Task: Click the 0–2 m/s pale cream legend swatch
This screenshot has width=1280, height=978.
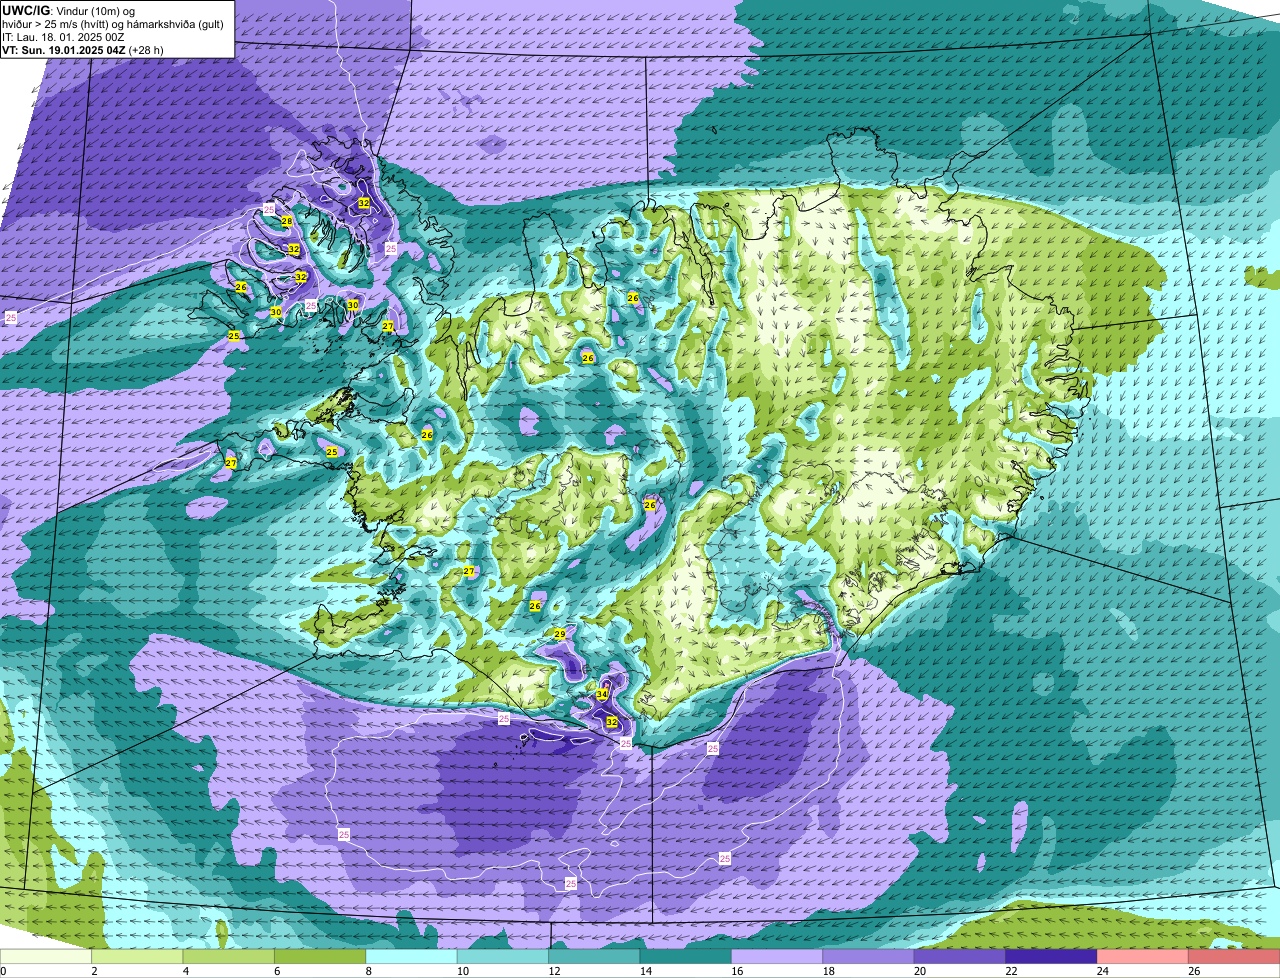Action: coord(46,957)
